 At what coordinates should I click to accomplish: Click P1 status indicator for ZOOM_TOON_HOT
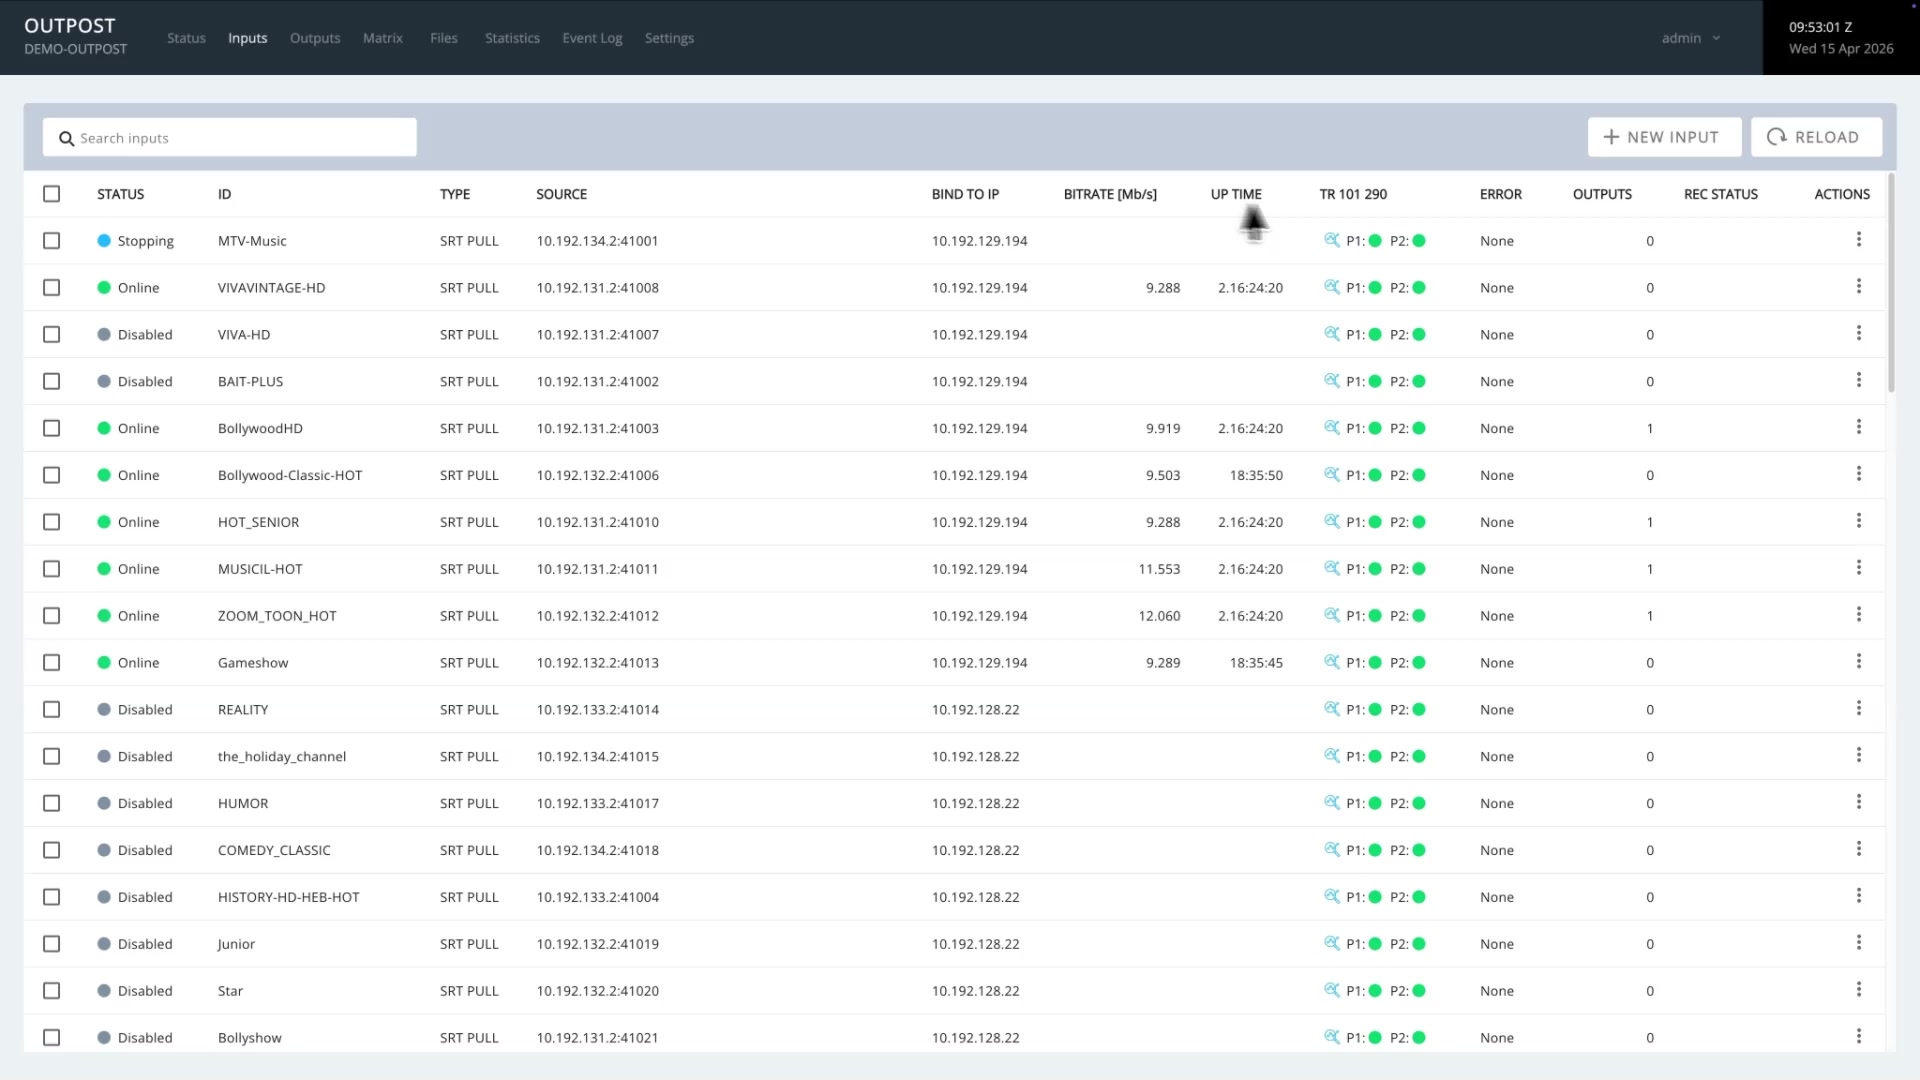[x=1375, y=616]
